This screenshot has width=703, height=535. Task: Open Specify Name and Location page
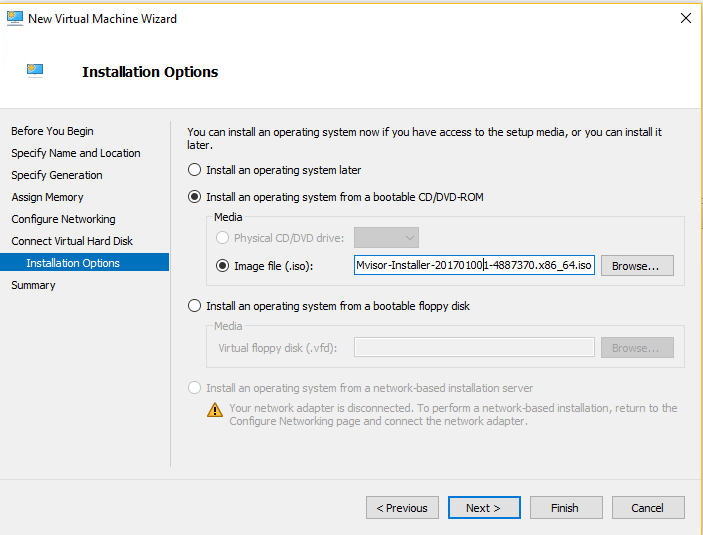point(76,153)
